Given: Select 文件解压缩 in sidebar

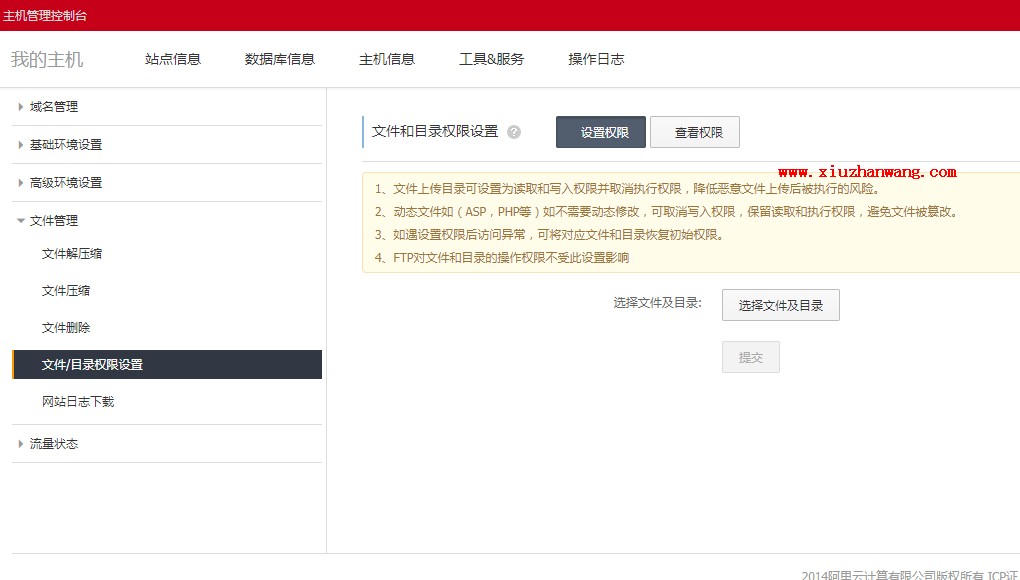Looking at the screenshot, I should [x=72, y=254].
